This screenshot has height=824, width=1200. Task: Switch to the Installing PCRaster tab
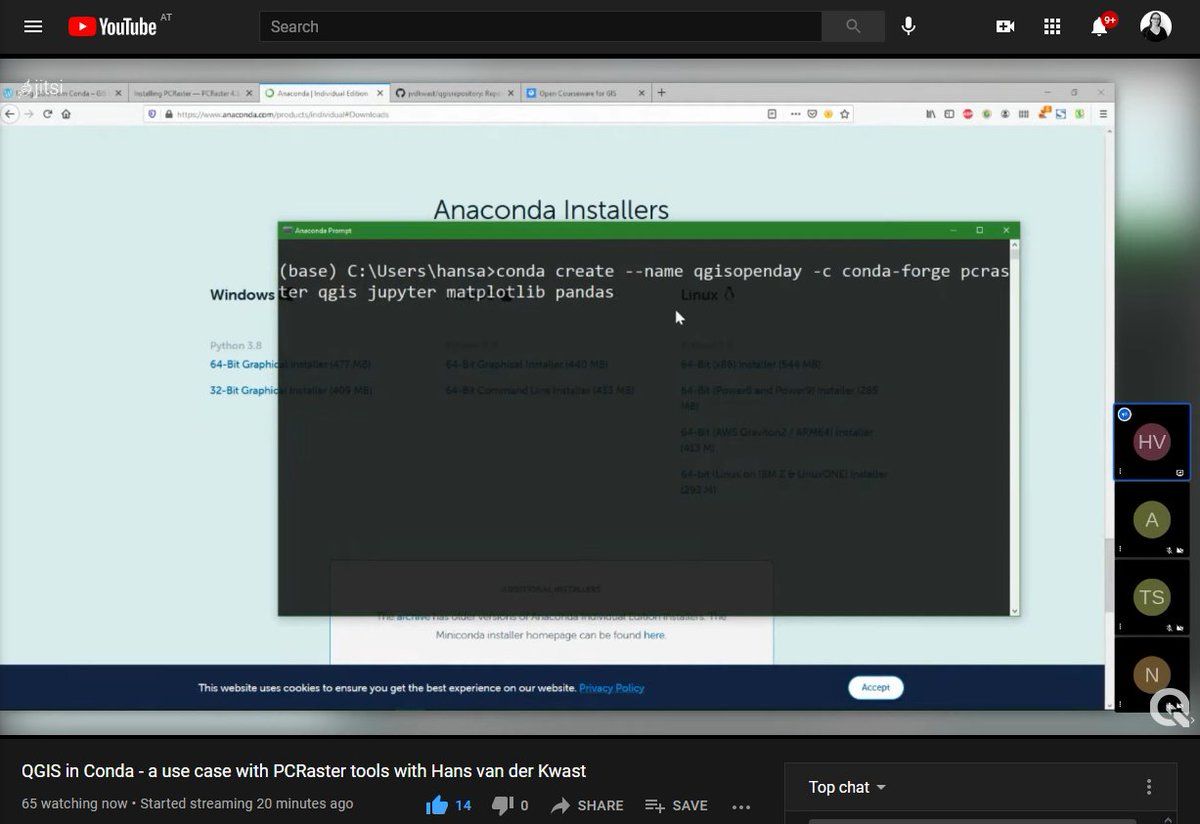click(188, 93)
